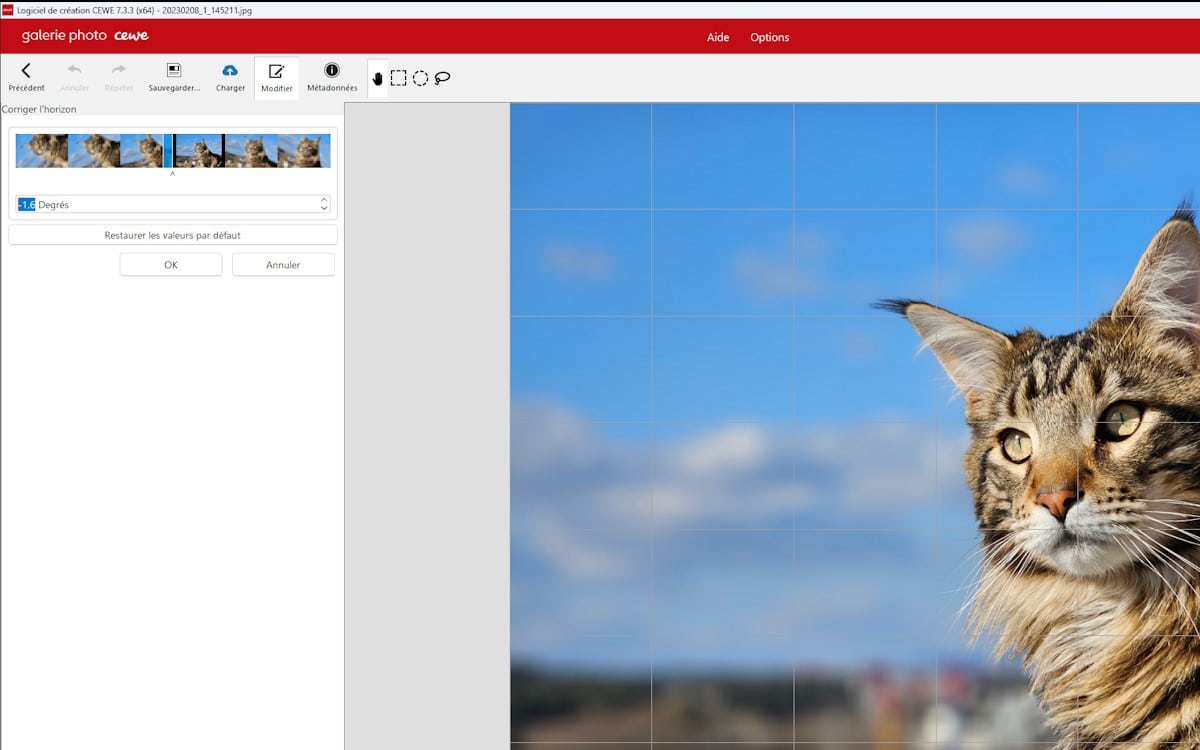Click Restaurer les valeurs par défaut
Screen dimensions: 1200x750
tap(173, 235)
